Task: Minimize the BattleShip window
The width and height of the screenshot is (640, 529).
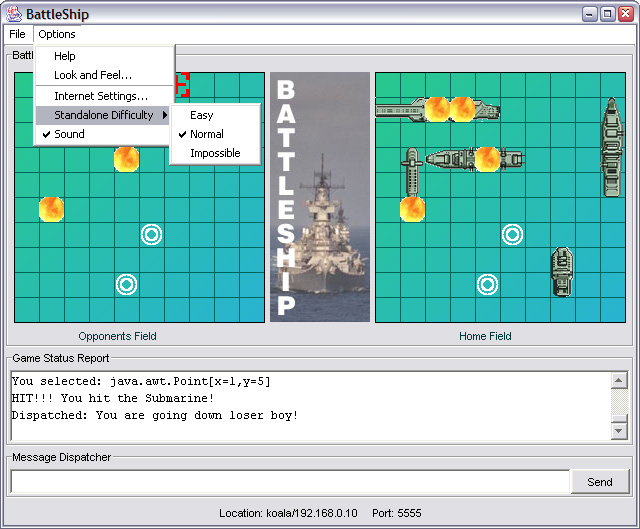Action: [x=589, y=14]
